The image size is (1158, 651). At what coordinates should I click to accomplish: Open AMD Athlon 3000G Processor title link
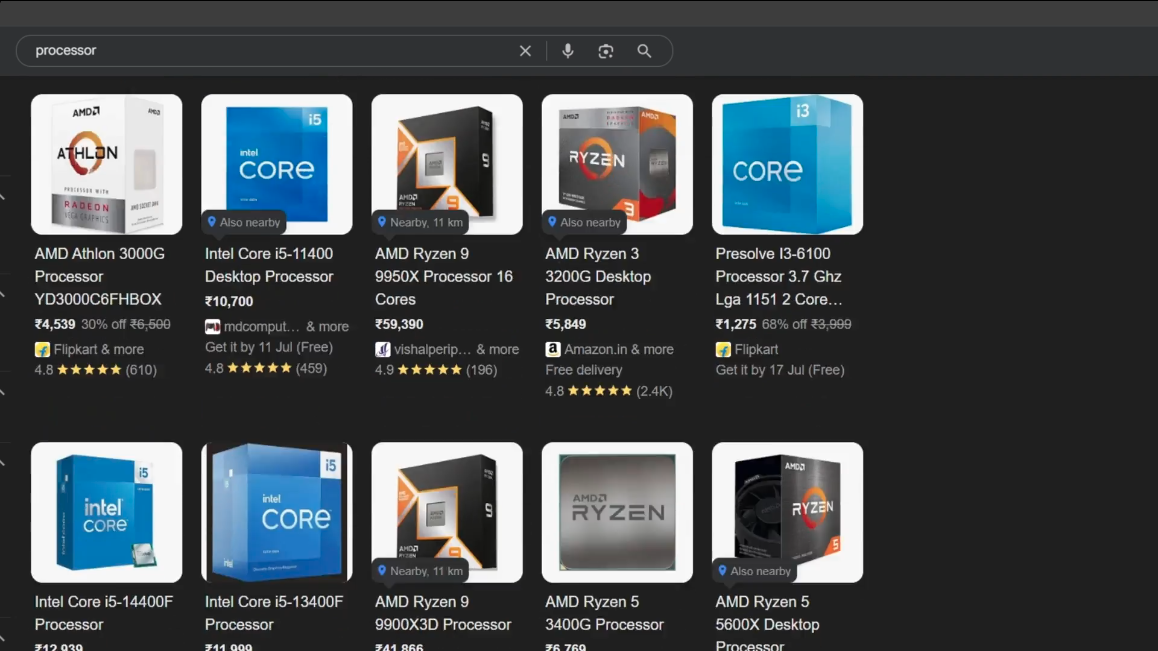pyautogui.click(x=100, y=276)
